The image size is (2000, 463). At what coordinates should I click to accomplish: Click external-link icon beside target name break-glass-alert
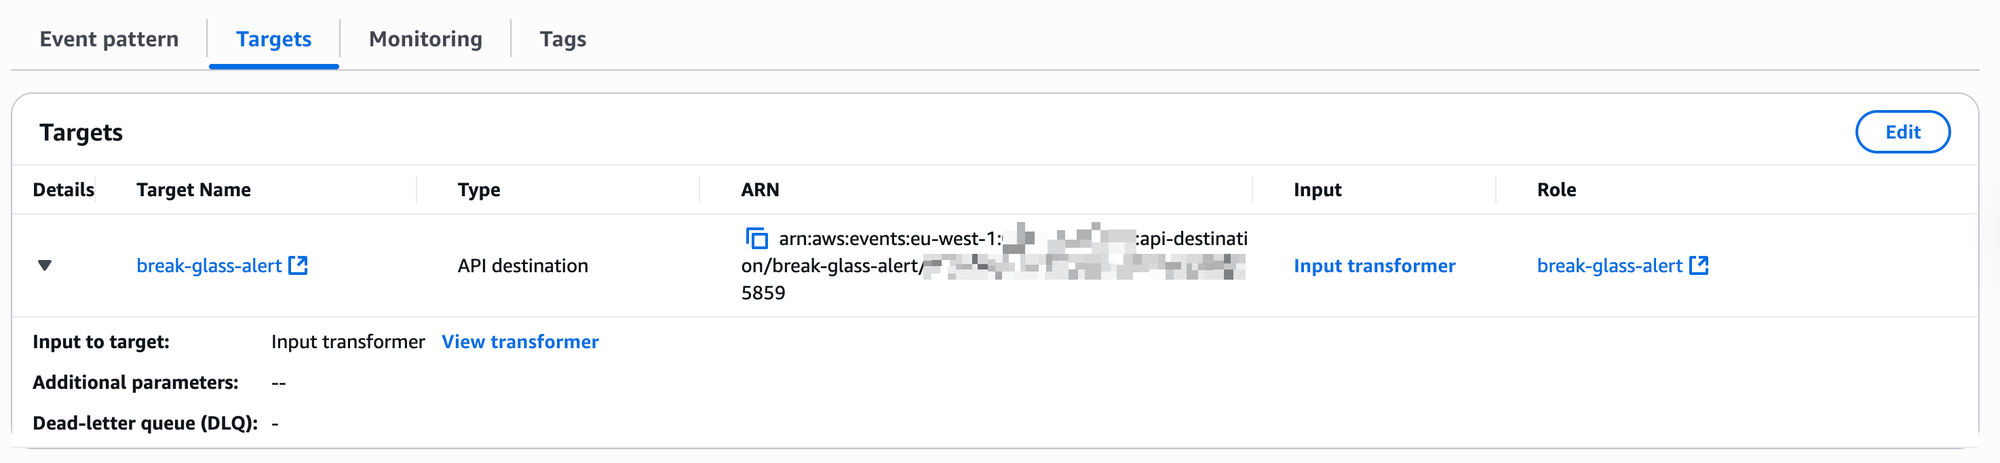point(298,265)
